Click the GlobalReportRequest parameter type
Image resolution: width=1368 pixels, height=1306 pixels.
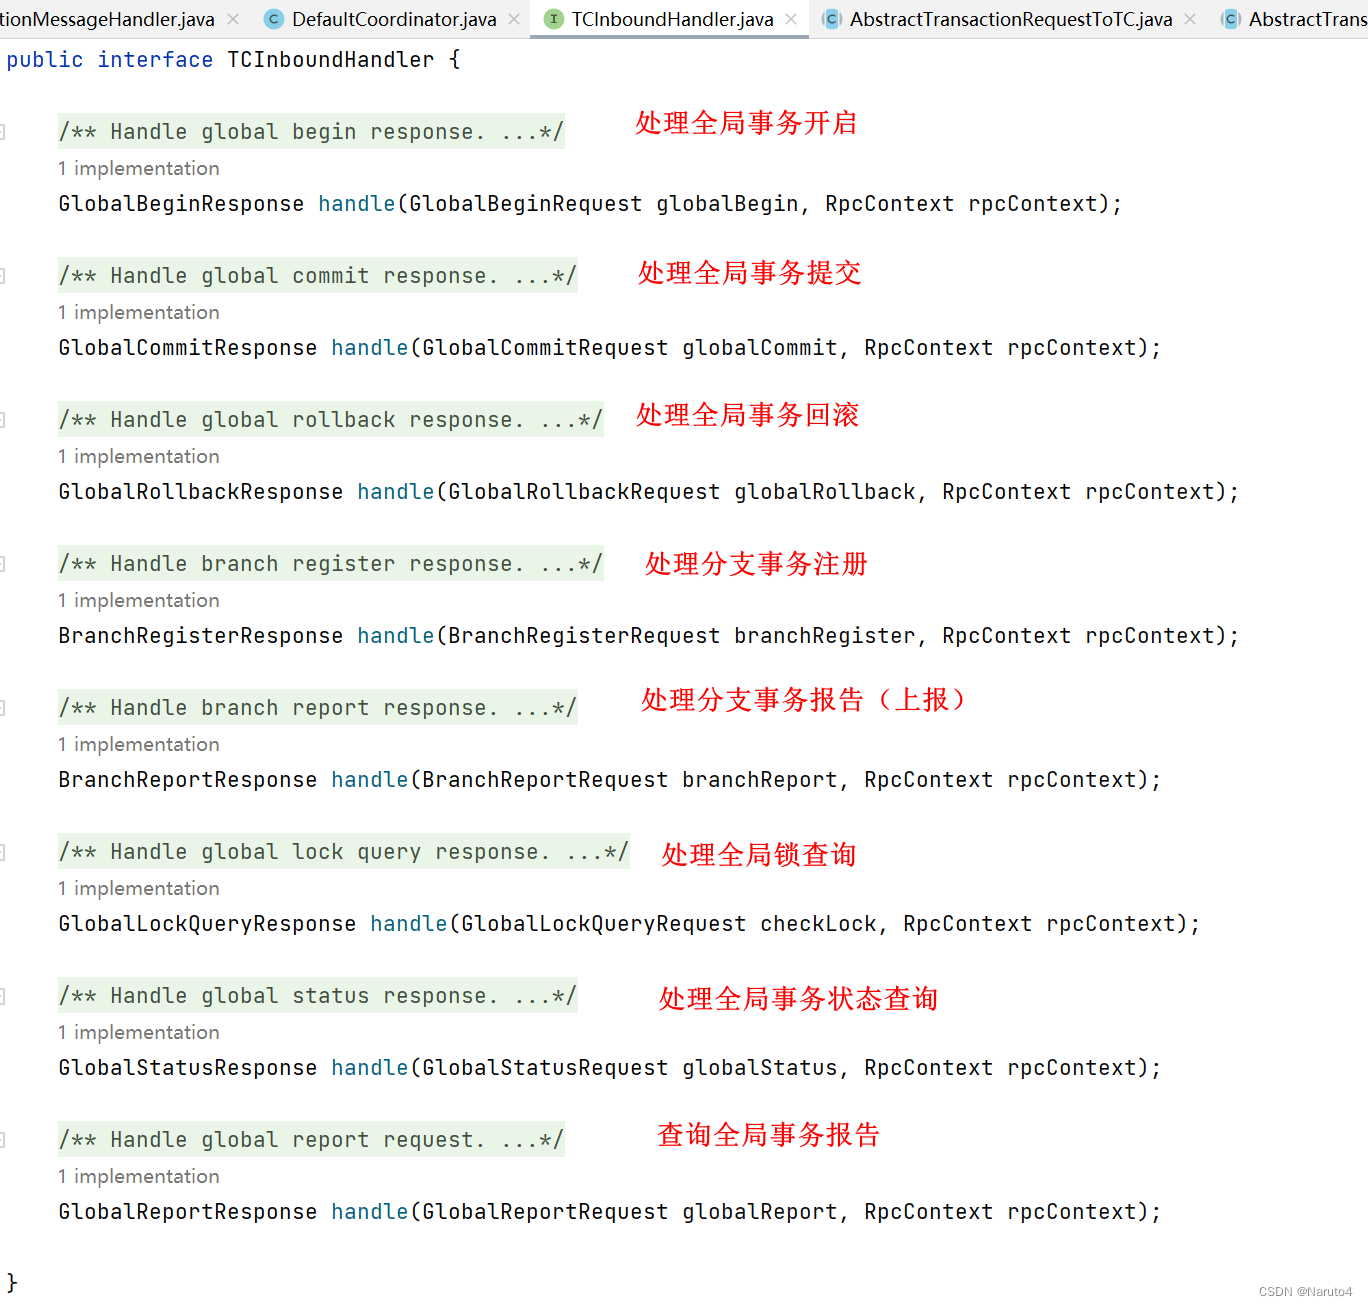545,1212
